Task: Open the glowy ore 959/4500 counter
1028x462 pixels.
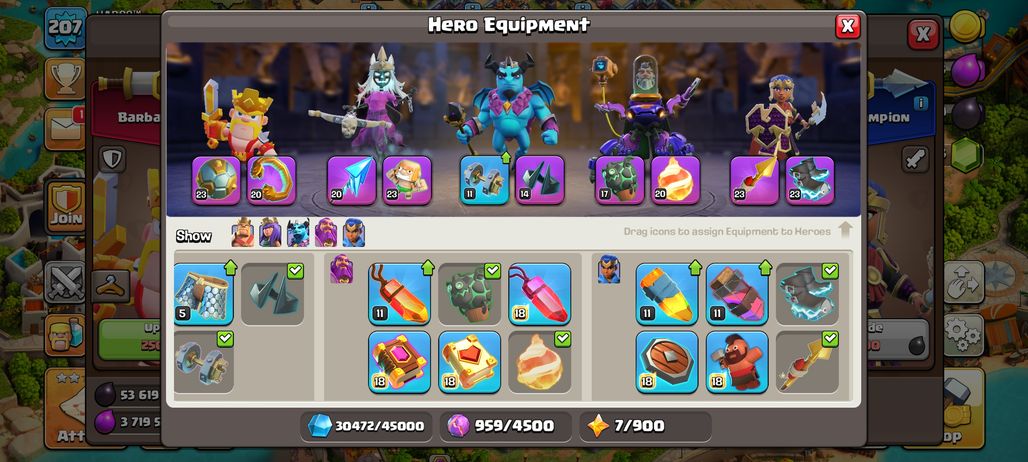Action: (x=505, y=426)
